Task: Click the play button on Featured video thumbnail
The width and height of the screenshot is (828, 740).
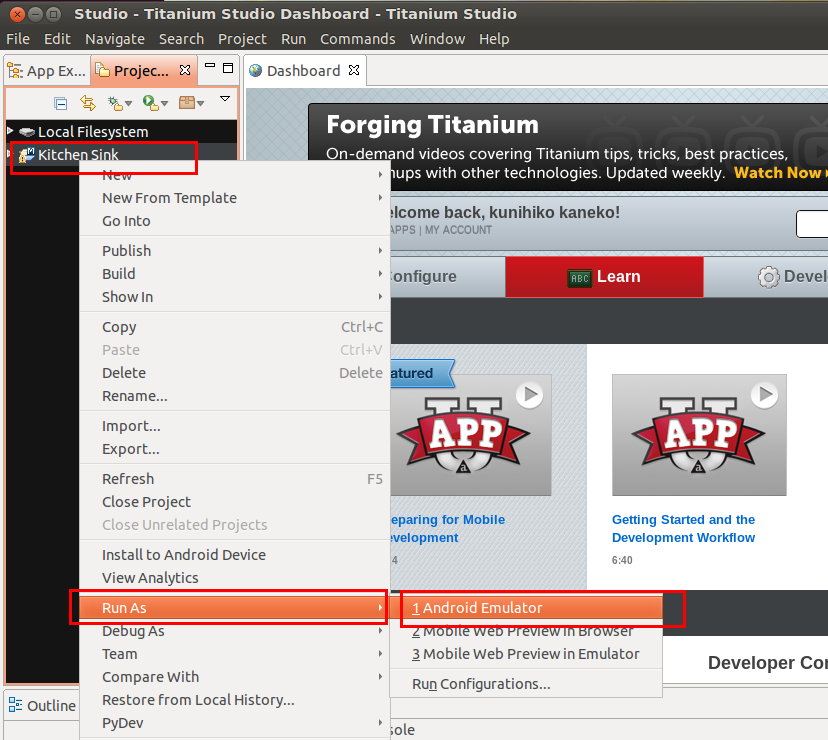Action: pyautogui.click(x=530, y=395)
